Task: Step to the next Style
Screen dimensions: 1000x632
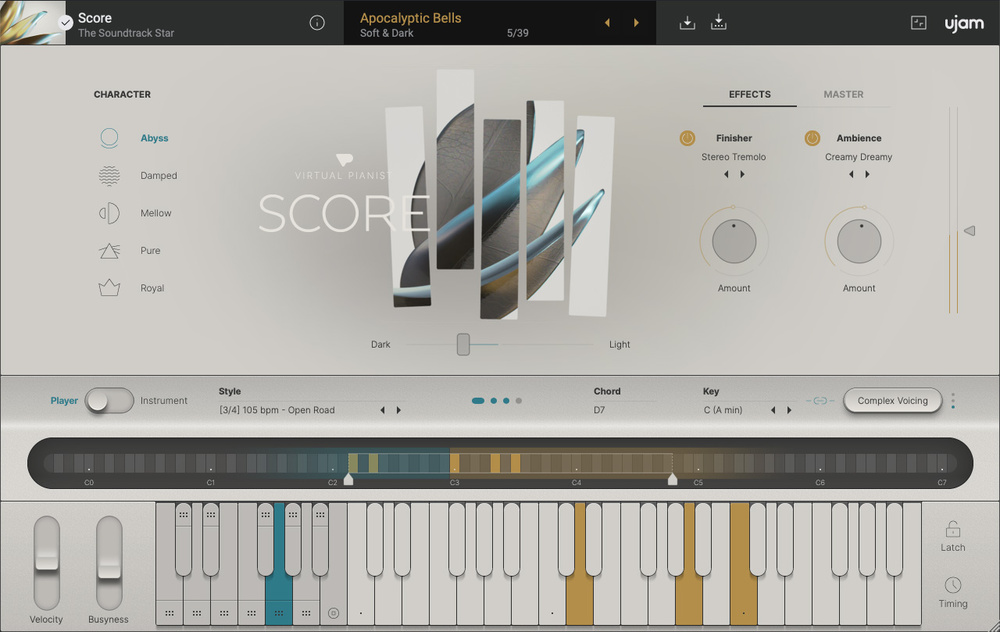Action: (x=399, y=410)
